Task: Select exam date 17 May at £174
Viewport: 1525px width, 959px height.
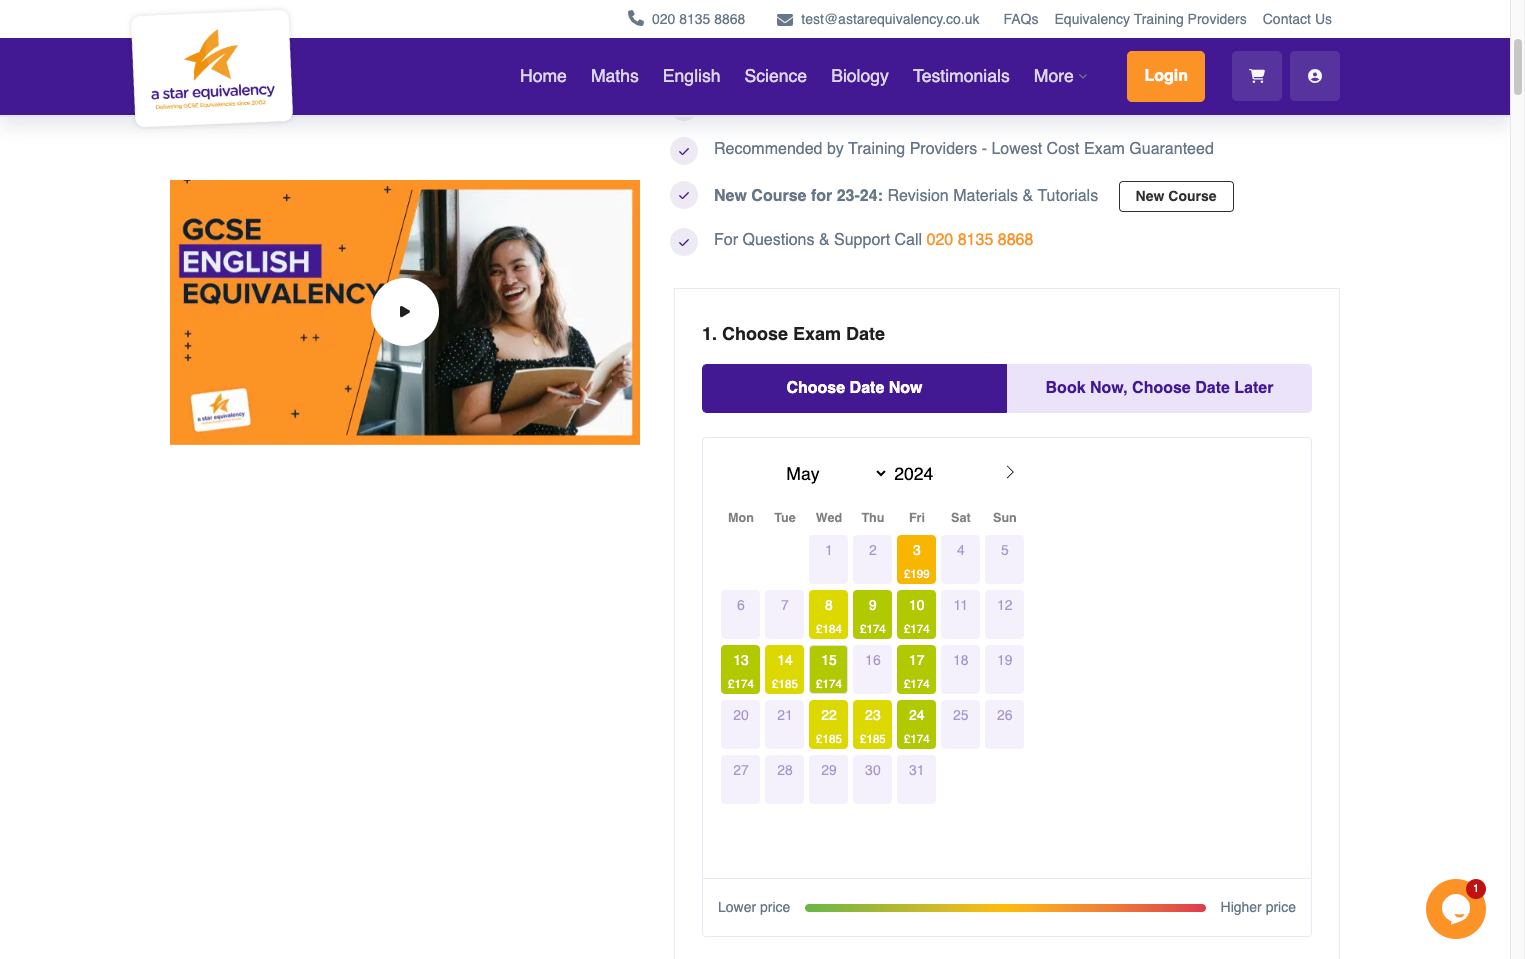Action: (917, 669)
